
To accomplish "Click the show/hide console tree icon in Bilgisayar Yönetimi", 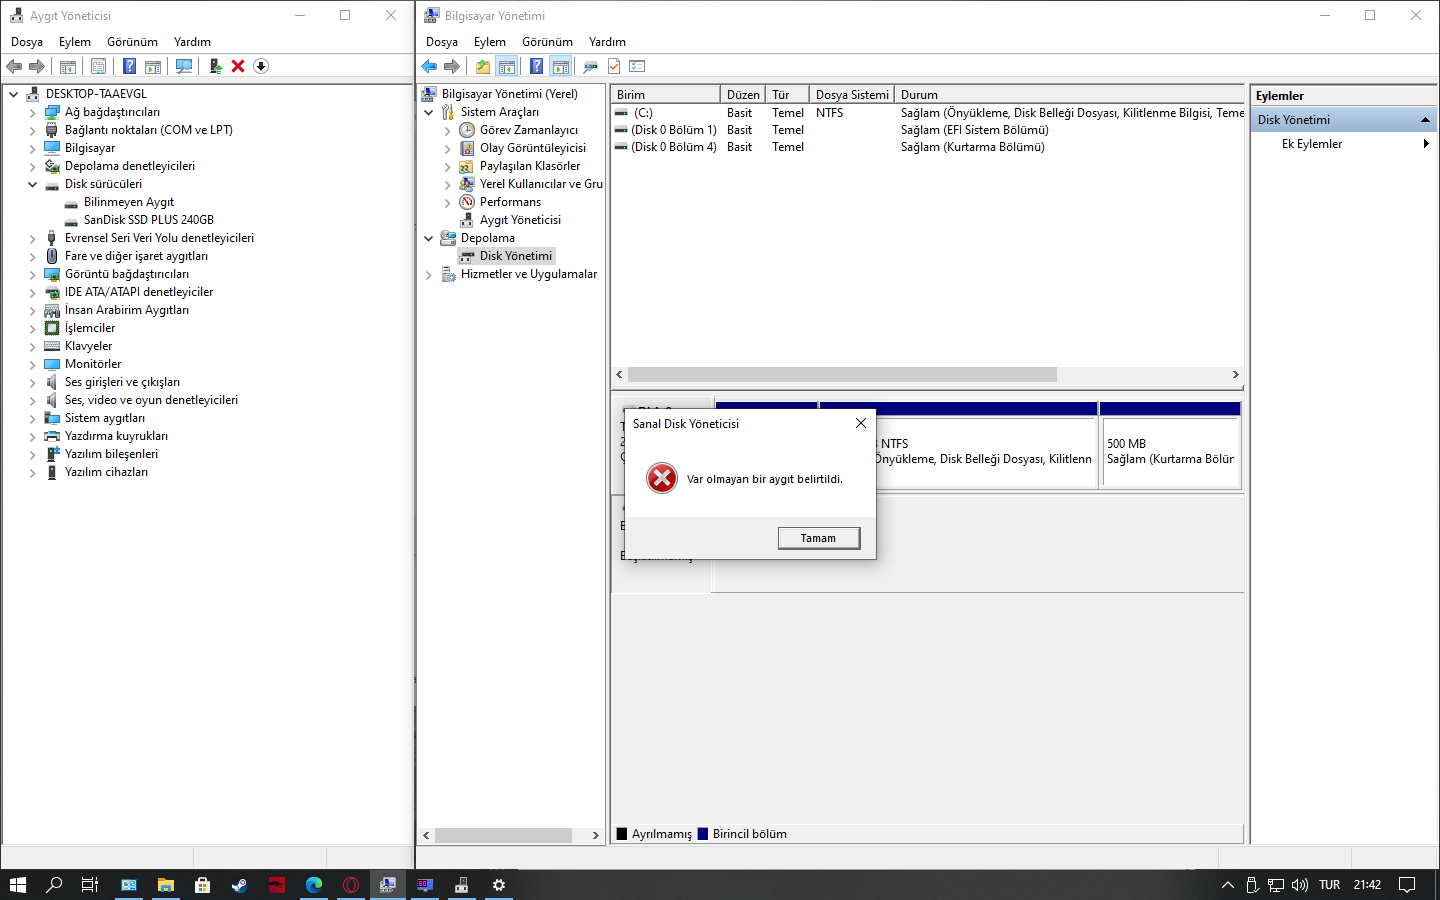I will point(507,66).
